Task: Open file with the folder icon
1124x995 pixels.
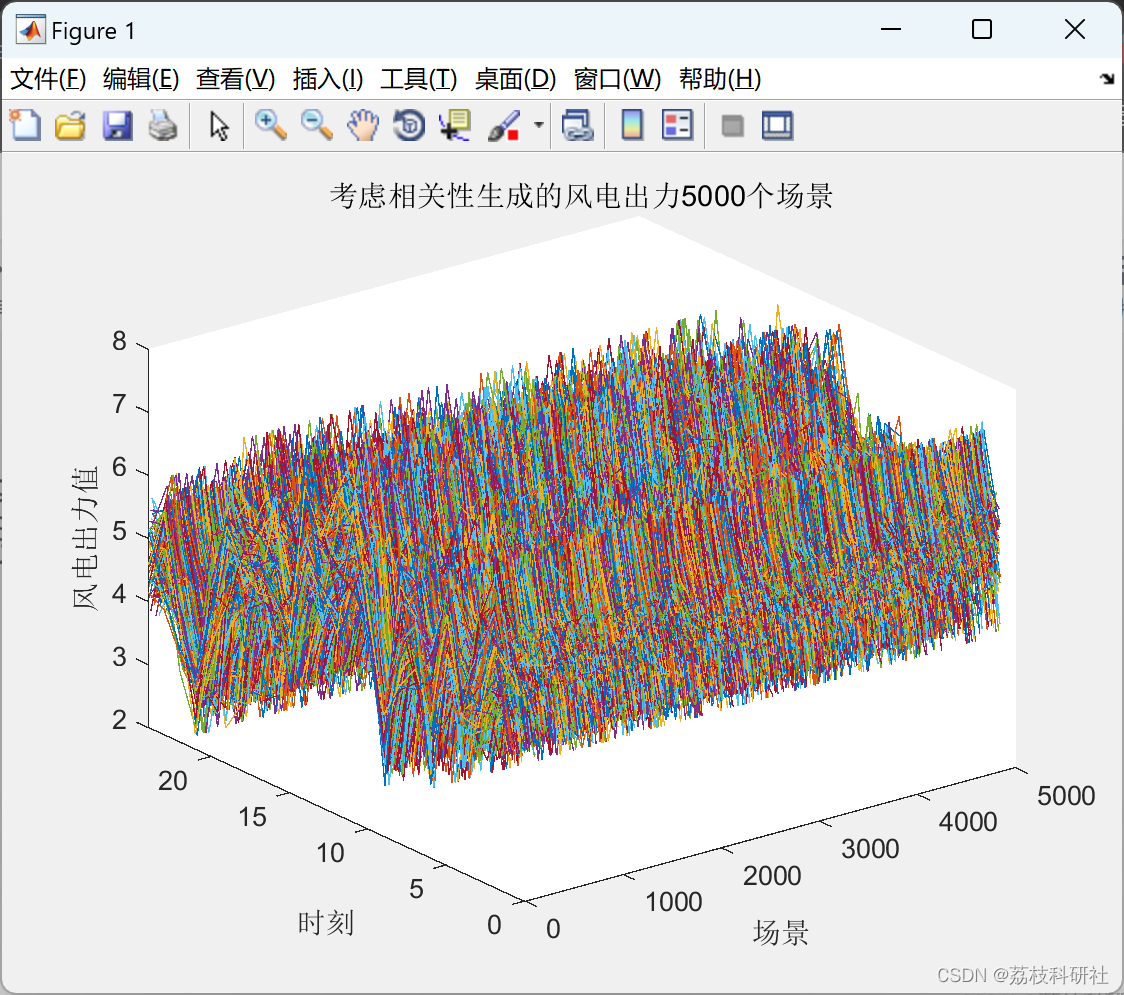Action: pos(70,125)
